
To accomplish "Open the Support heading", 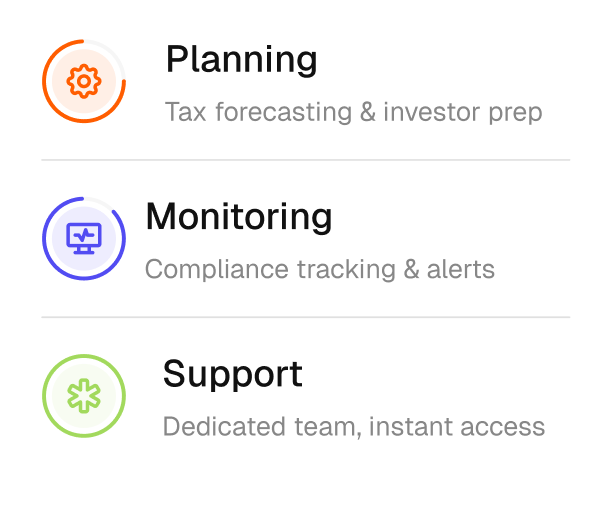I will point(233,374).
